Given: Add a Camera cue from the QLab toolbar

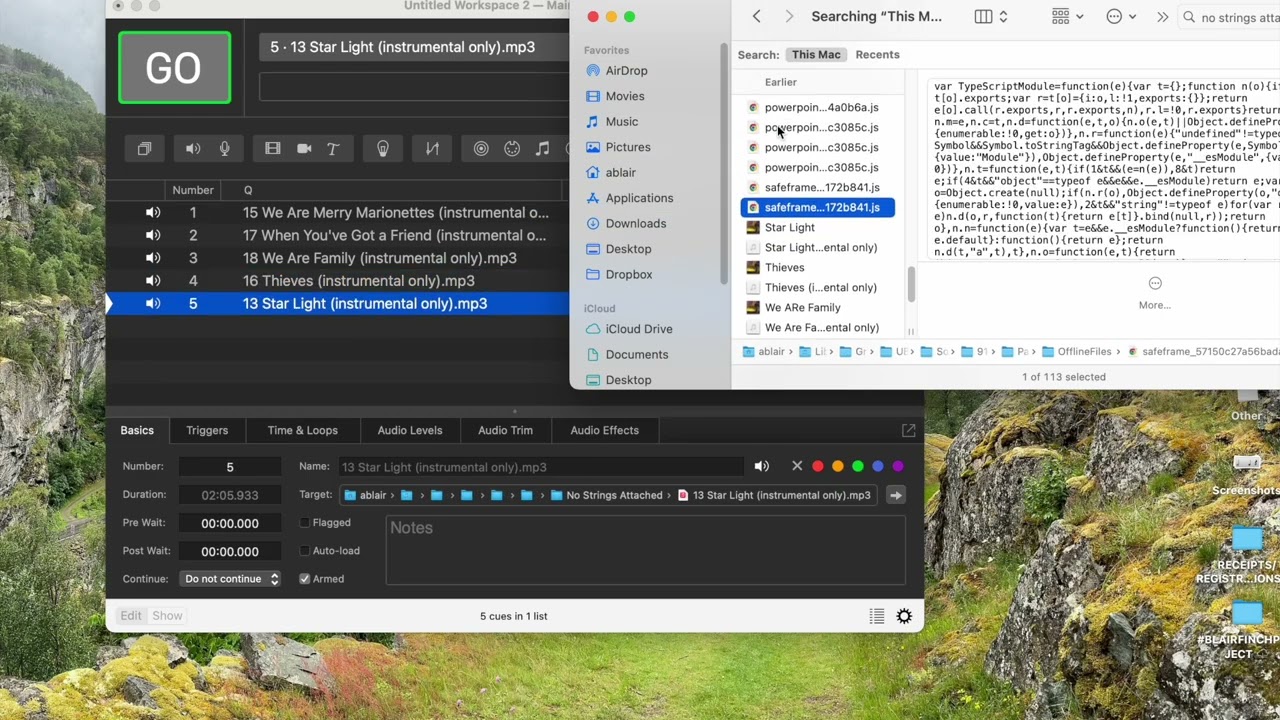Looking at the screenshot, I should pos(304,149).
